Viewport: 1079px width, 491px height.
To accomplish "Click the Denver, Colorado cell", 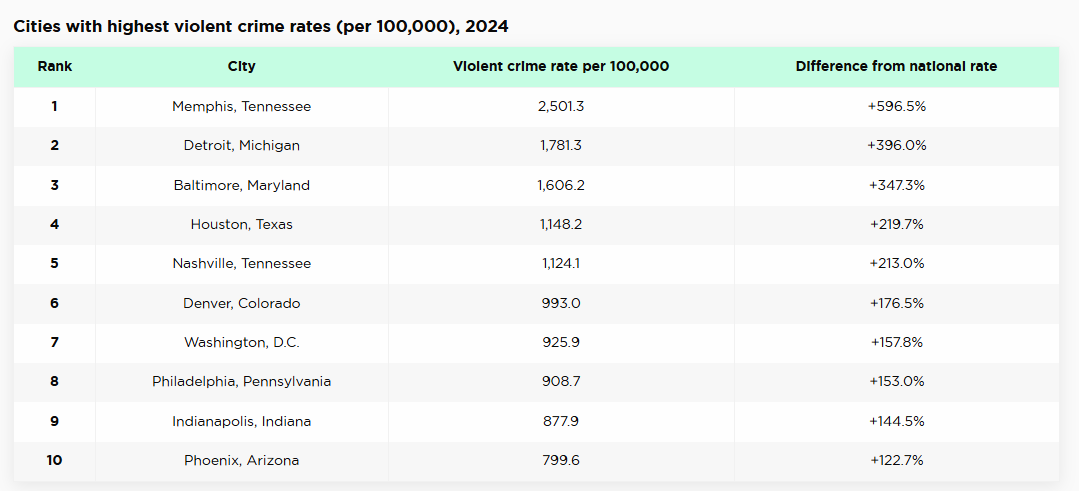I will tap(241, 303).
